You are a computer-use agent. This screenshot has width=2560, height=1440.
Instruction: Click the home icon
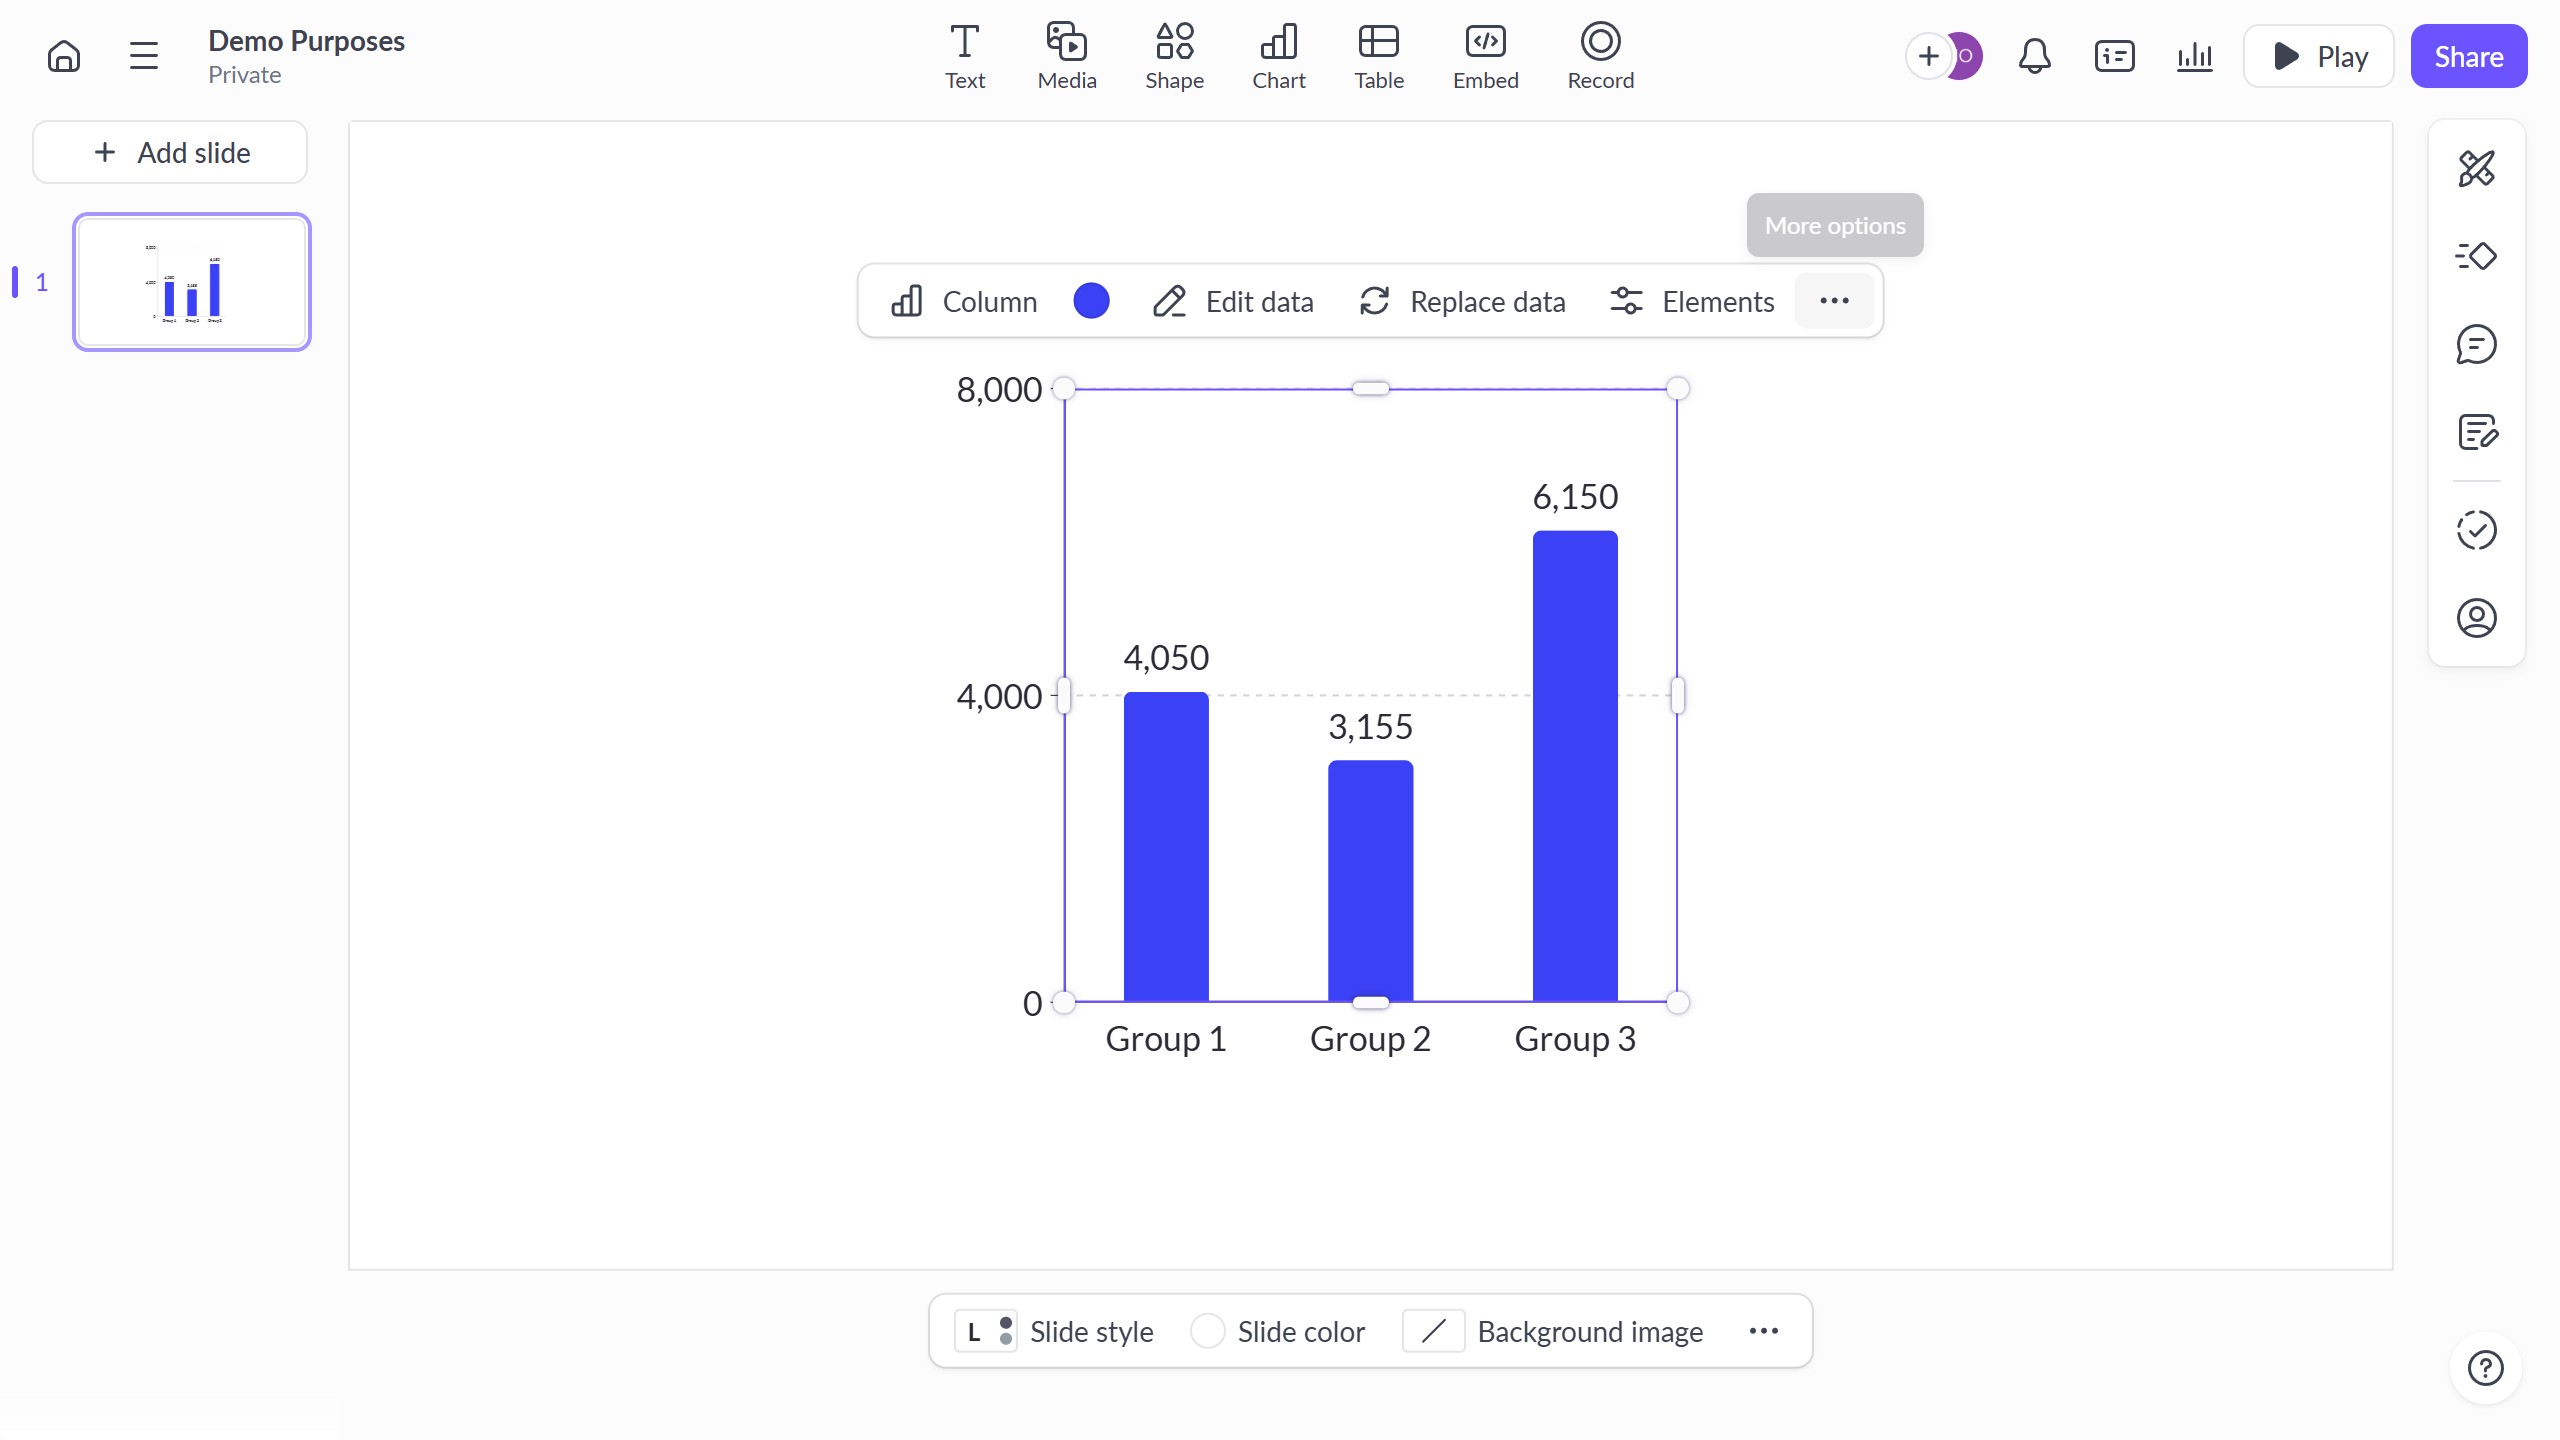pos(64,56)
